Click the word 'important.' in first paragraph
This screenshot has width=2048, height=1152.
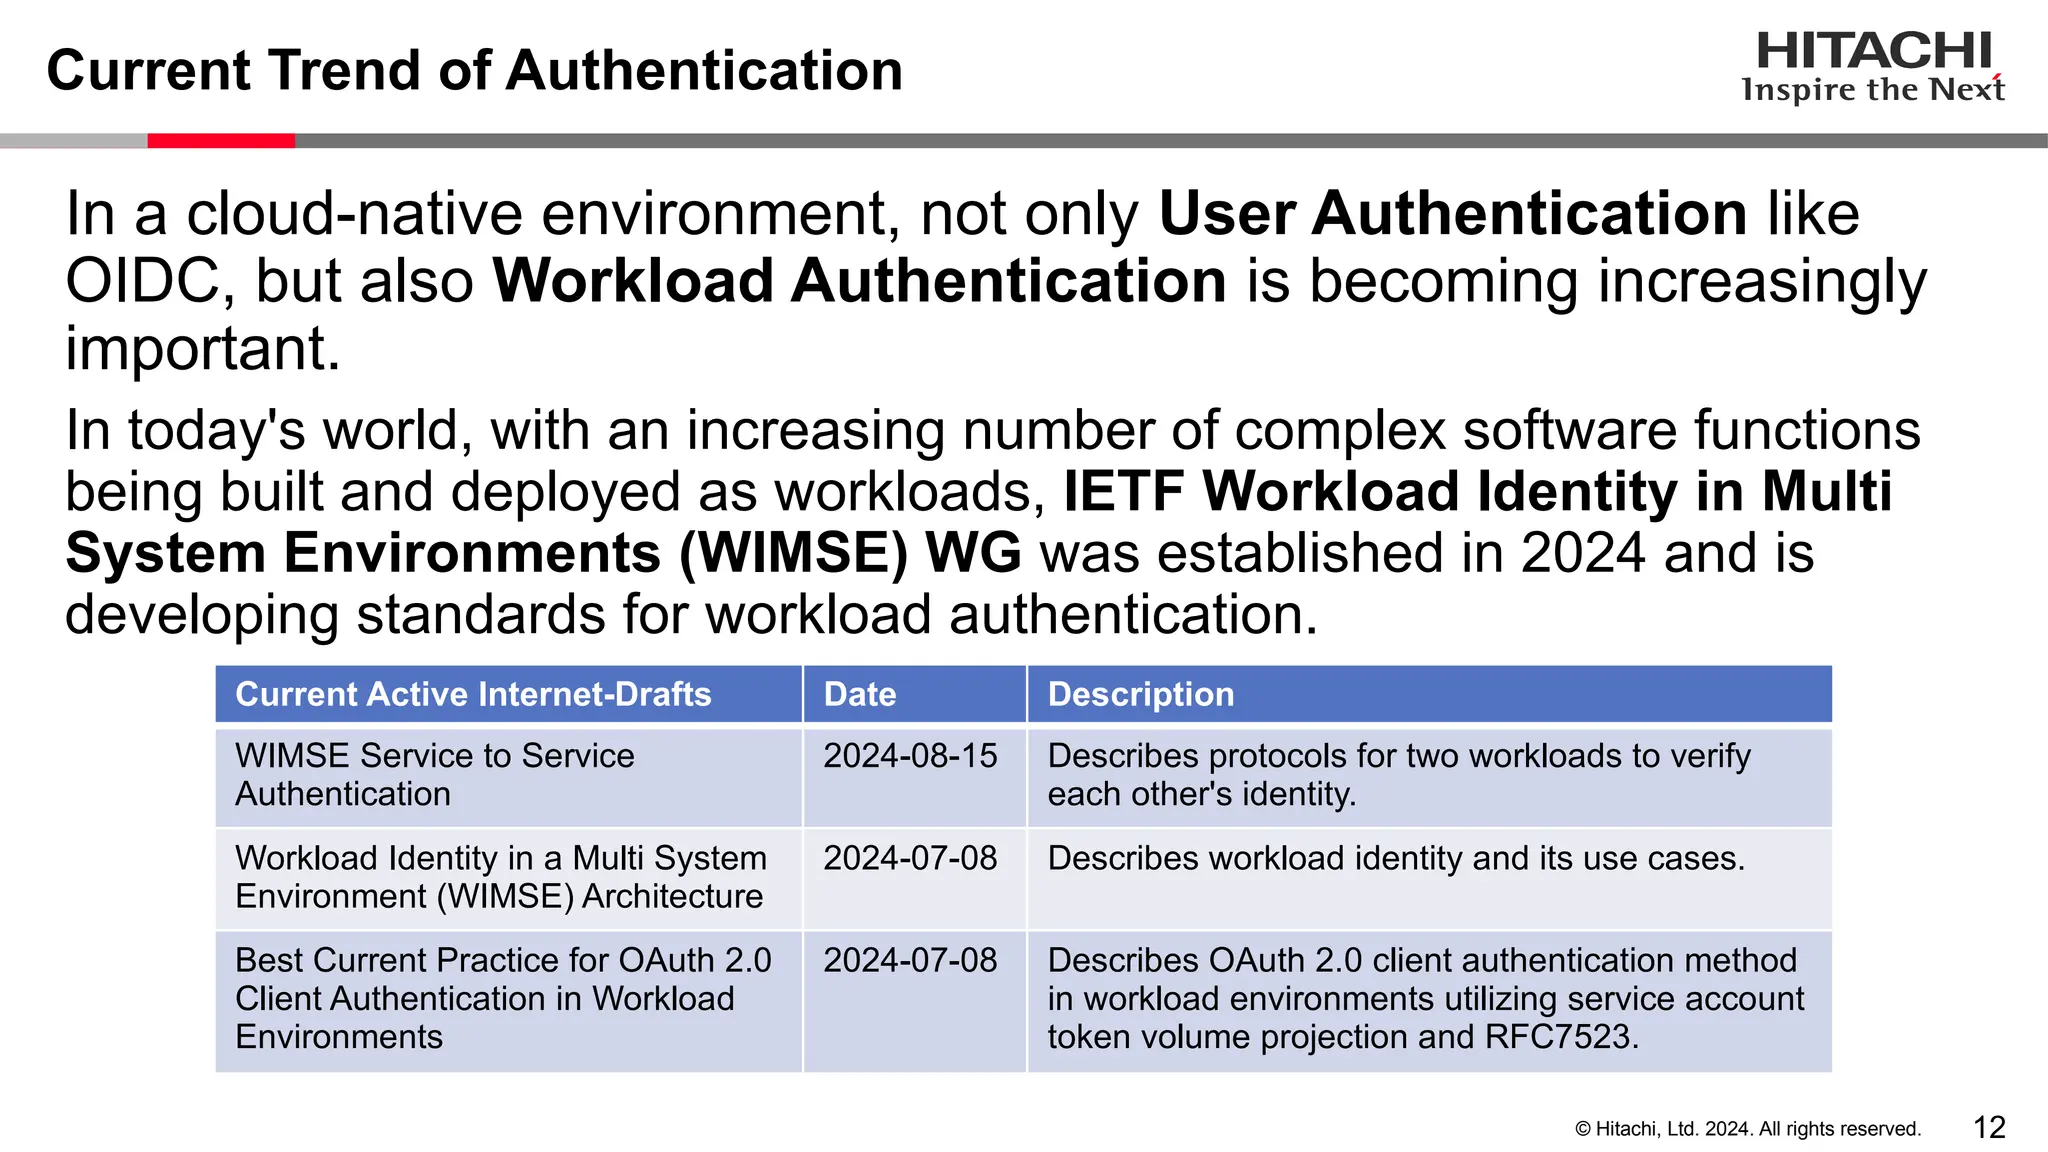point(203,349)
